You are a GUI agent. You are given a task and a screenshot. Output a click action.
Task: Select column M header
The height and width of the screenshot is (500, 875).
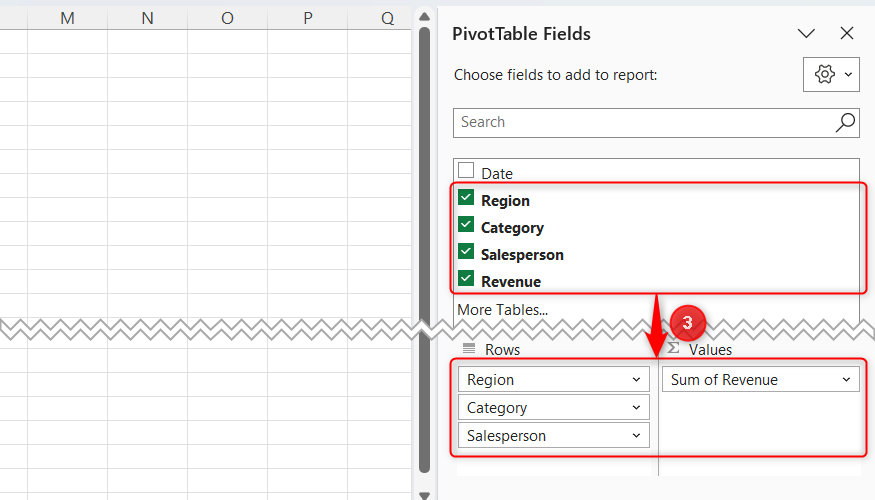(x=68, y=18)
